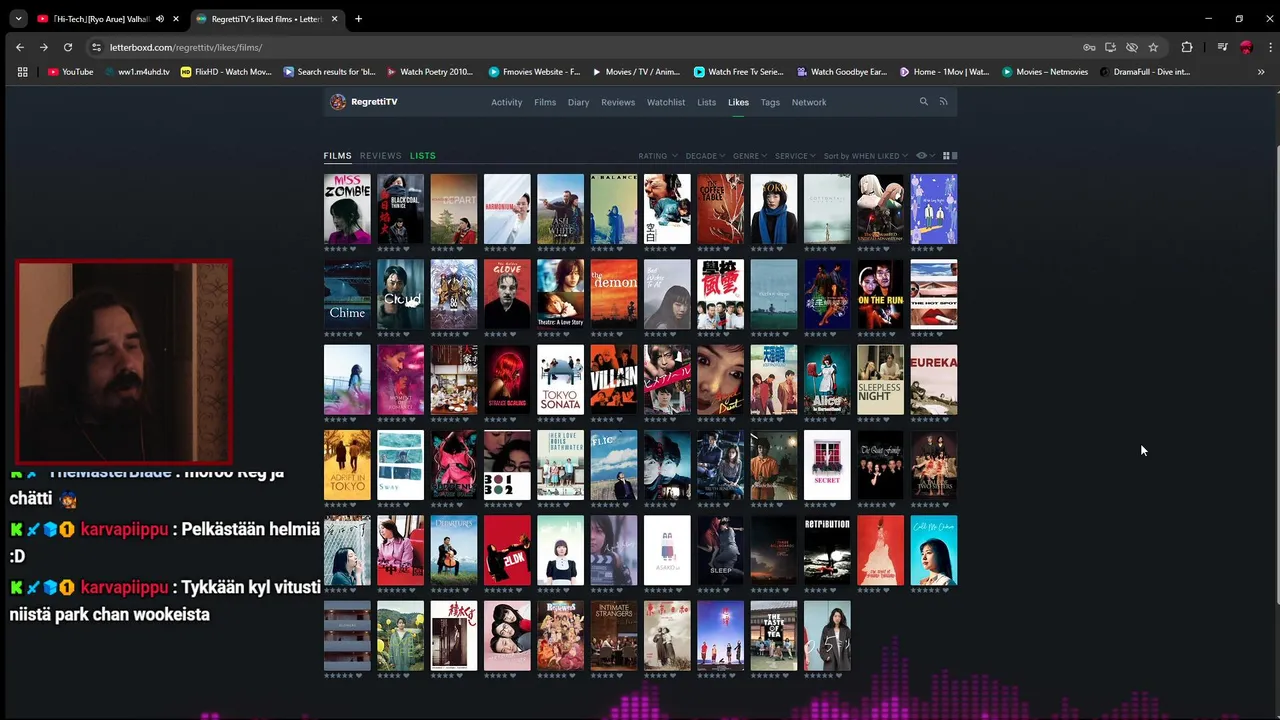Click the browser forward arrow
The image size is (1280, 720).
pyautogui.click(x=44, y=47)
